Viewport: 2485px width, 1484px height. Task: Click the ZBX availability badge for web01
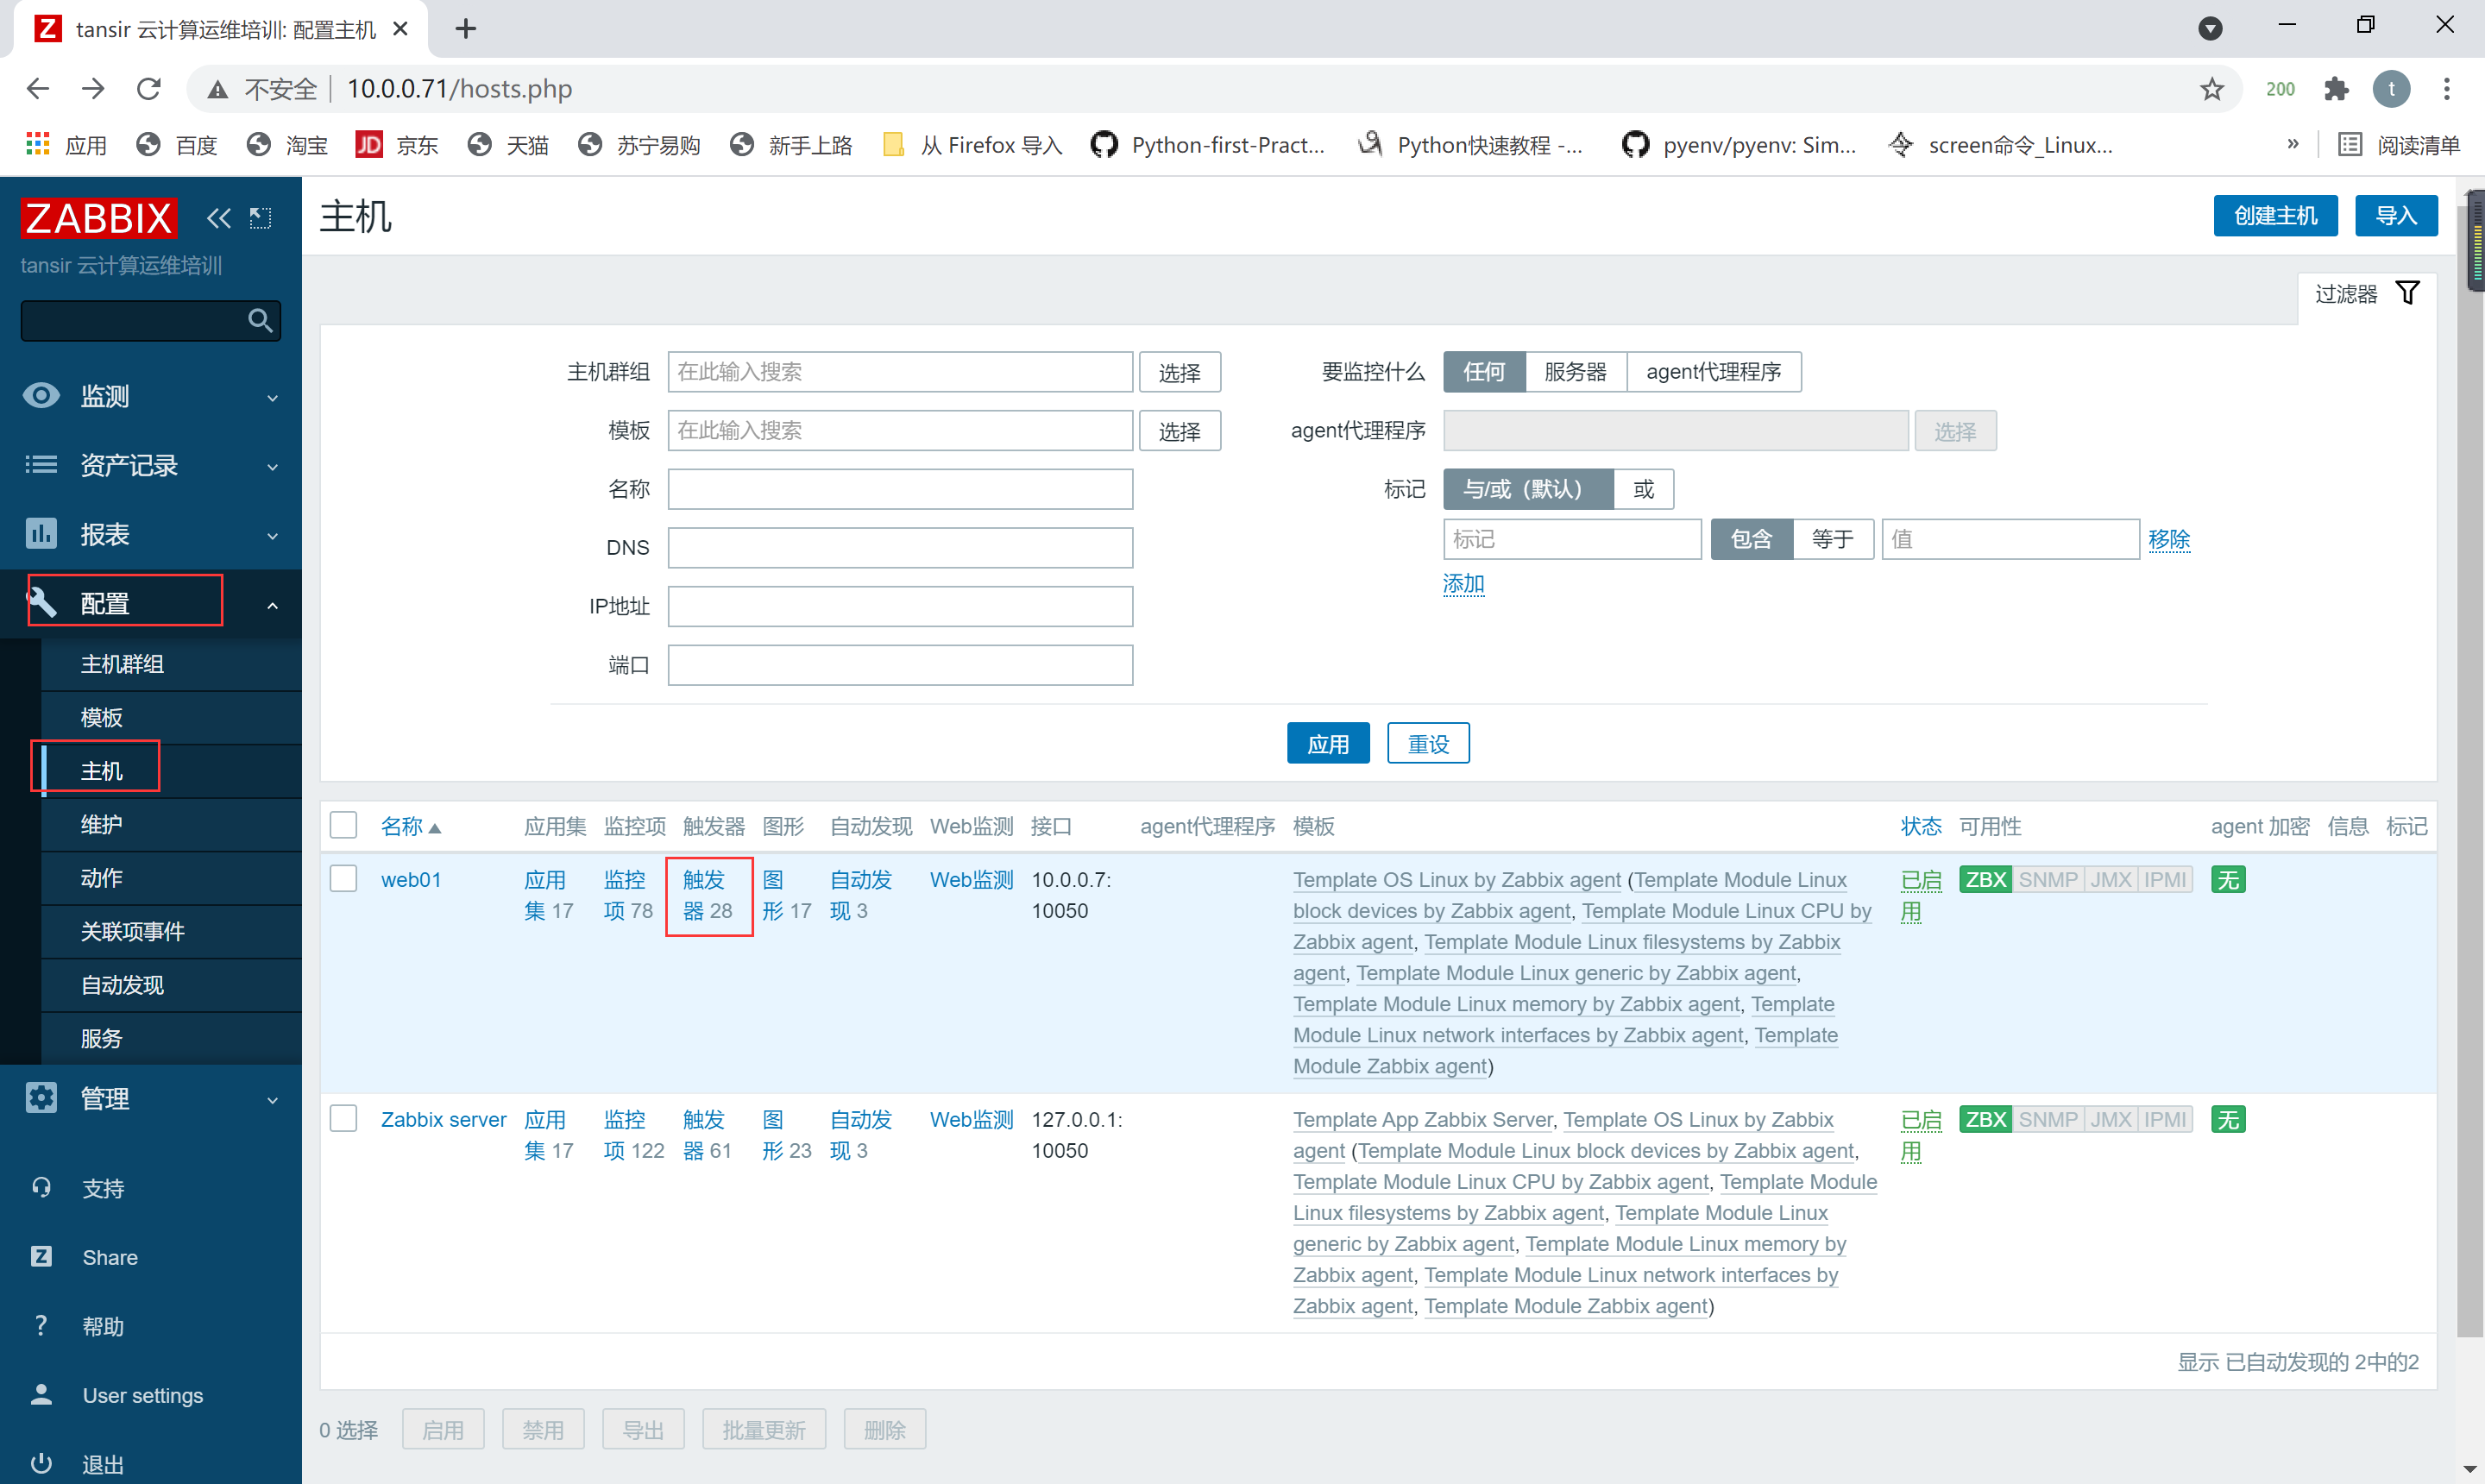click(1985, 879)
